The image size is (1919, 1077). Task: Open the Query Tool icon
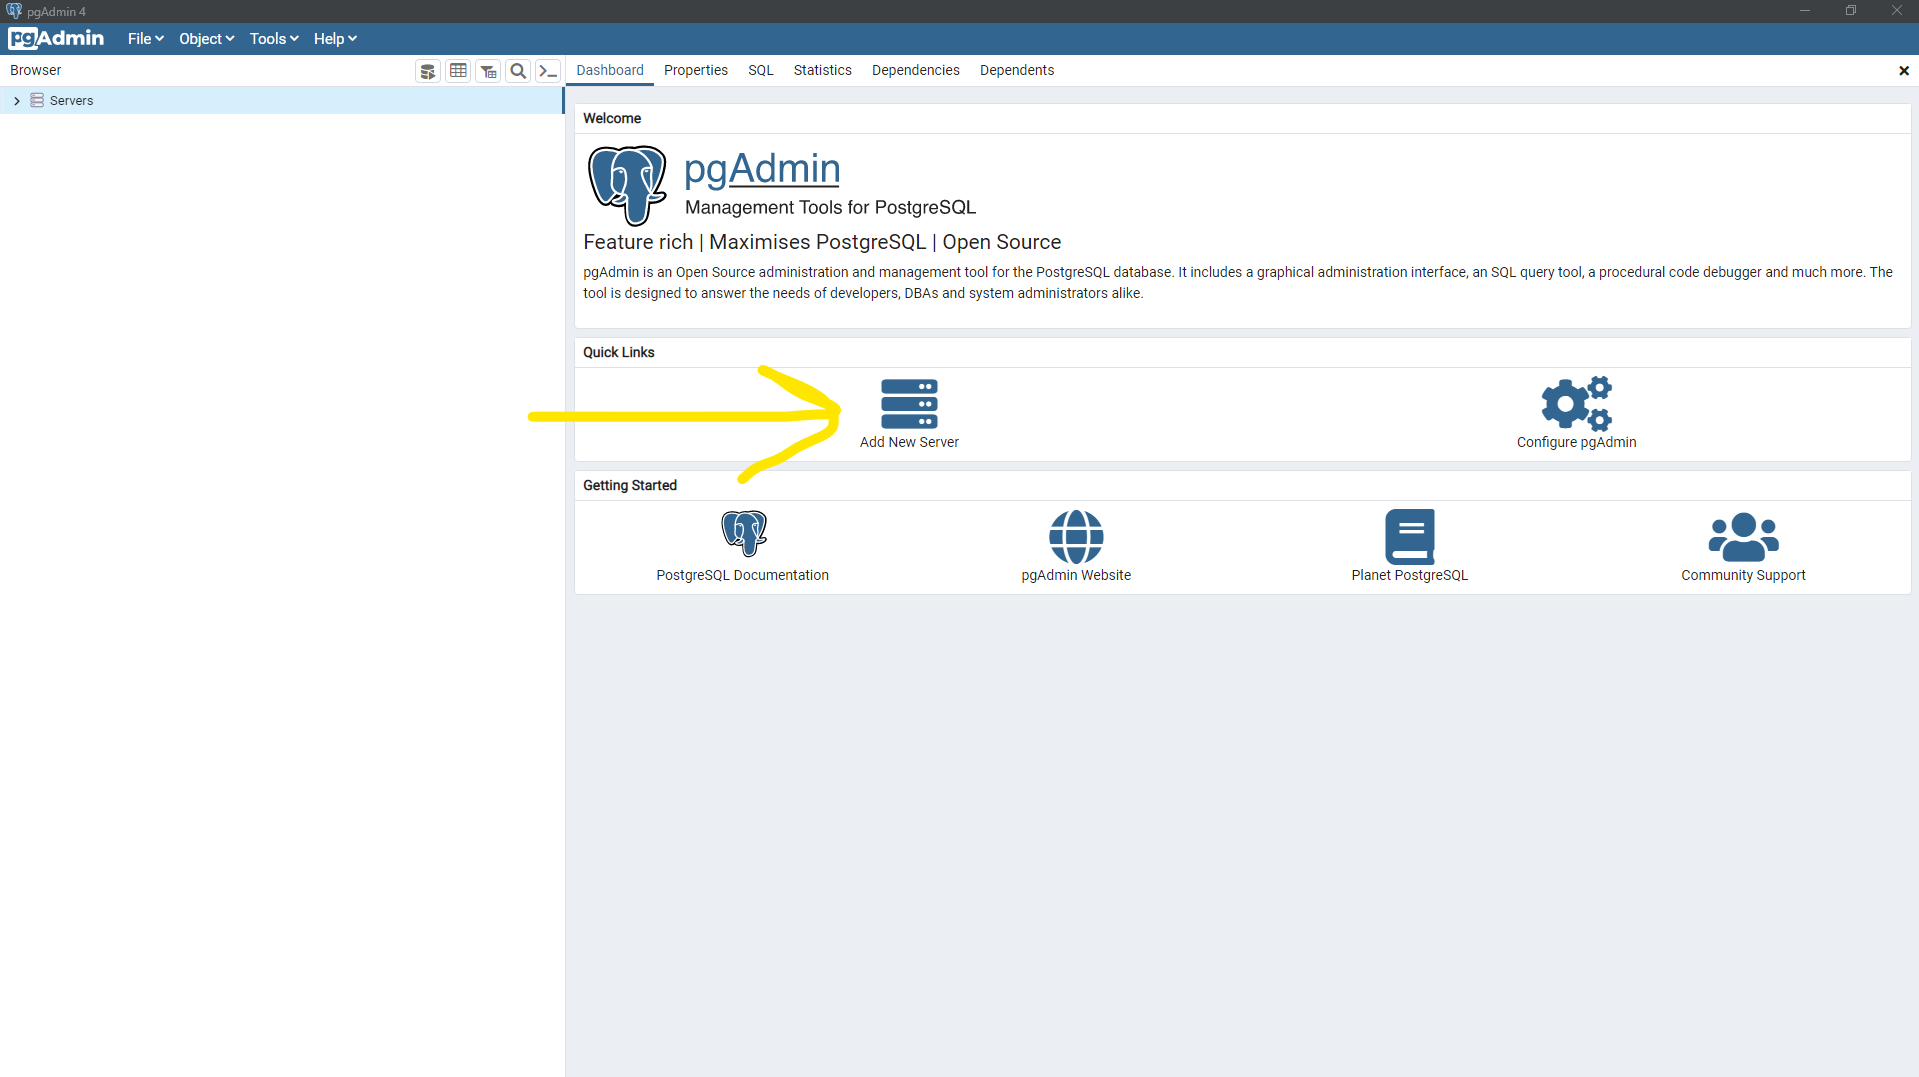[x=427, y=70]
